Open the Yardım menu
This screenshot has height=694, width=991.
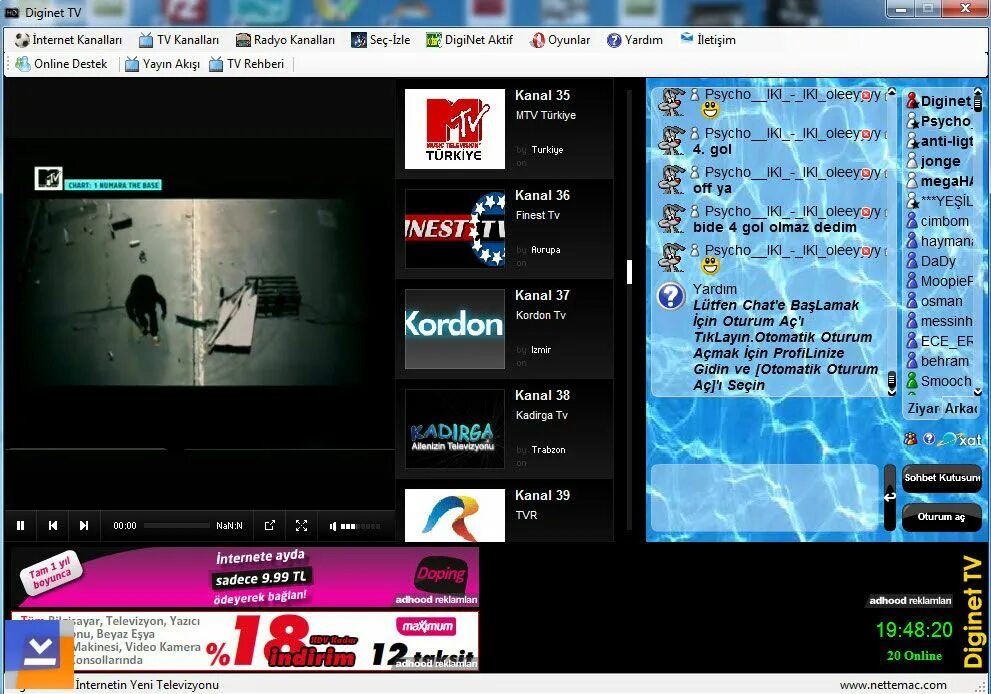pyautogui.click(x=635, y=40)
